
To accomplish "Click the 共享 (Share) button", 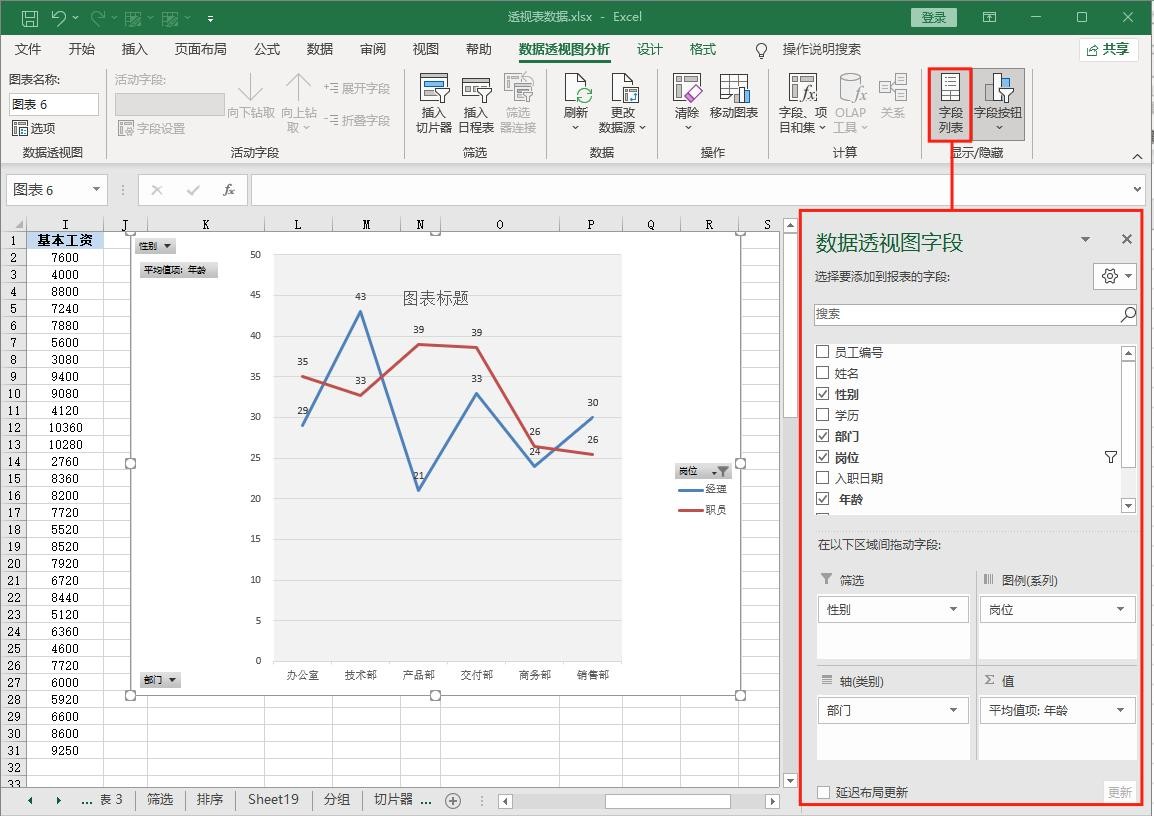I will (1108, 49).
